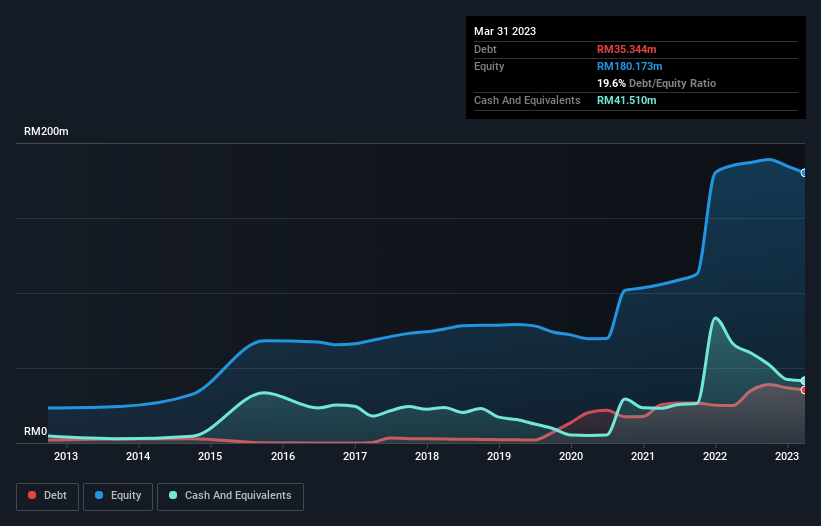Click the red Debt legend dot
821x526 pixels.
tap(32, 495)
